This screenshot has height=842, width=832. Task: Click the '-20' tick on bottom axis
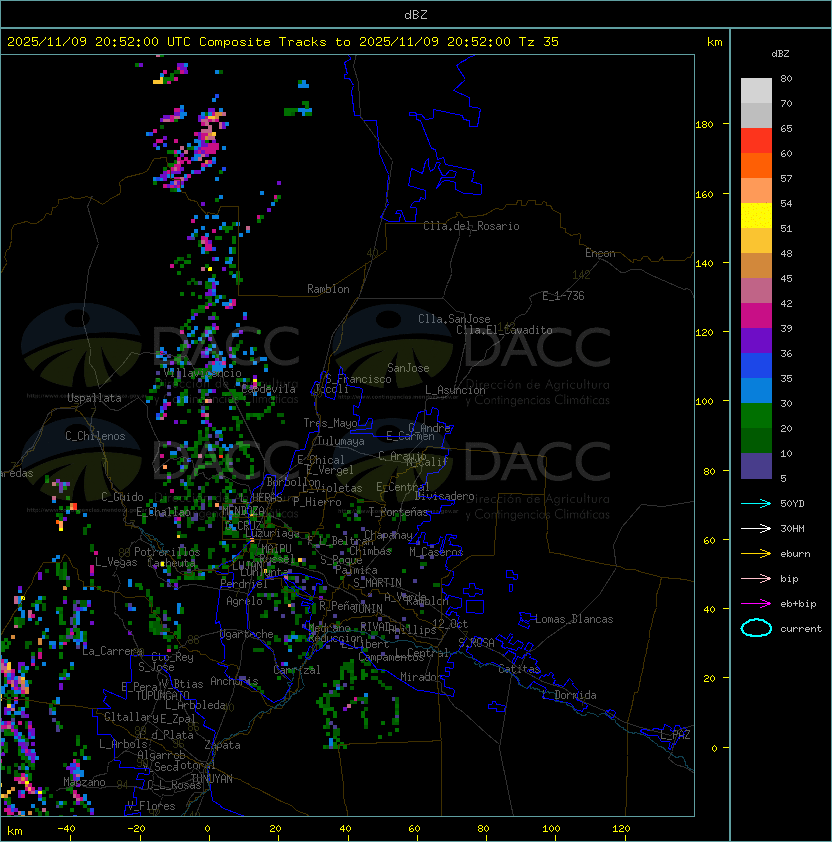pyautogui.click(x=136, y=829)
